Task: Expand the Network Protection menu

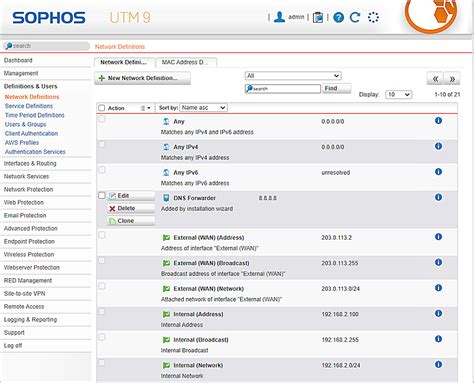Action: coord(28,189)
